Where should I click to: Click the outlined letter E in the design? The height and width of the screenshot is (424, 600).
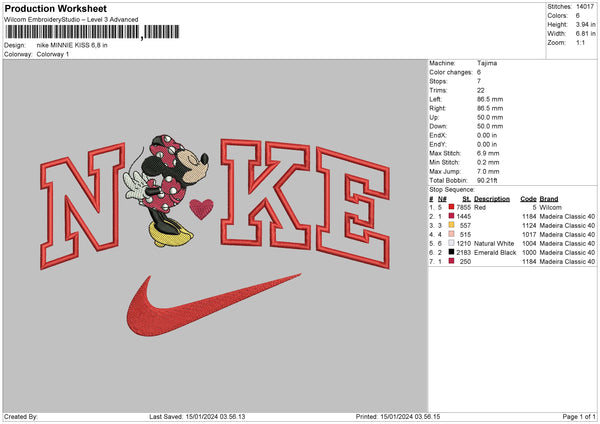pyautogui.click(x=353, y=208)
